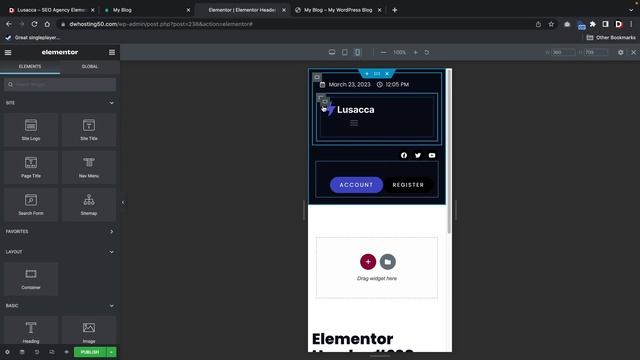
Task: Focus the Search Widget input field
Action: [60, 84]
